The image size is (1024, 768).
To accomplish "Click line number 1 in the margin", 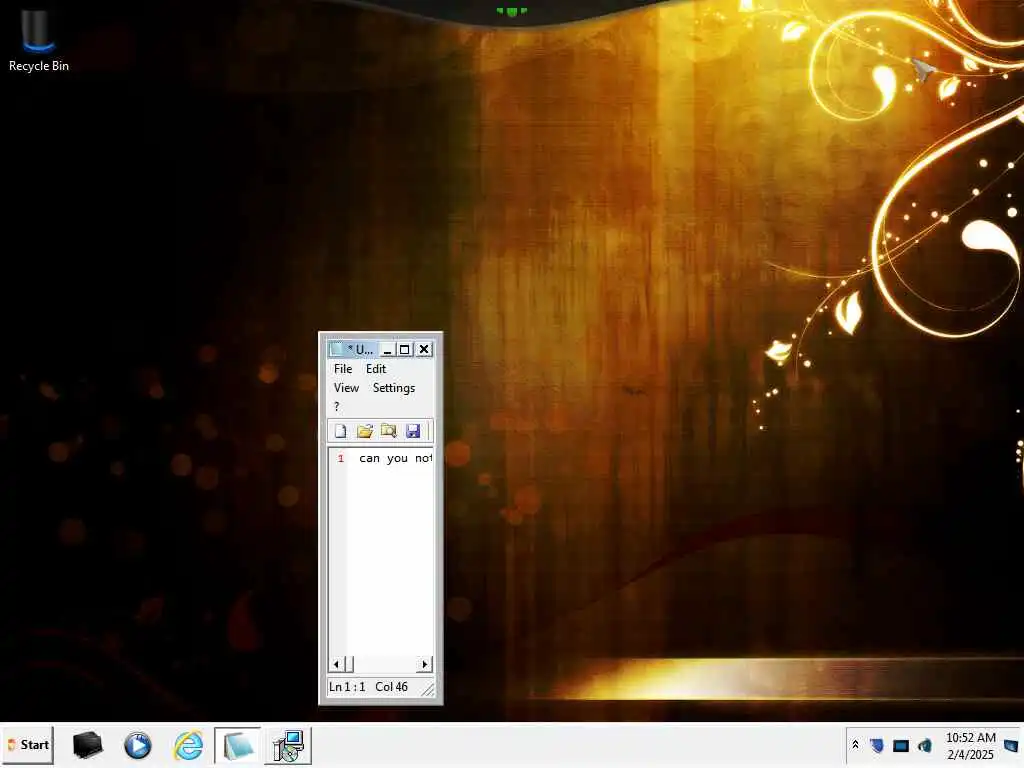I will click(340, 458).
